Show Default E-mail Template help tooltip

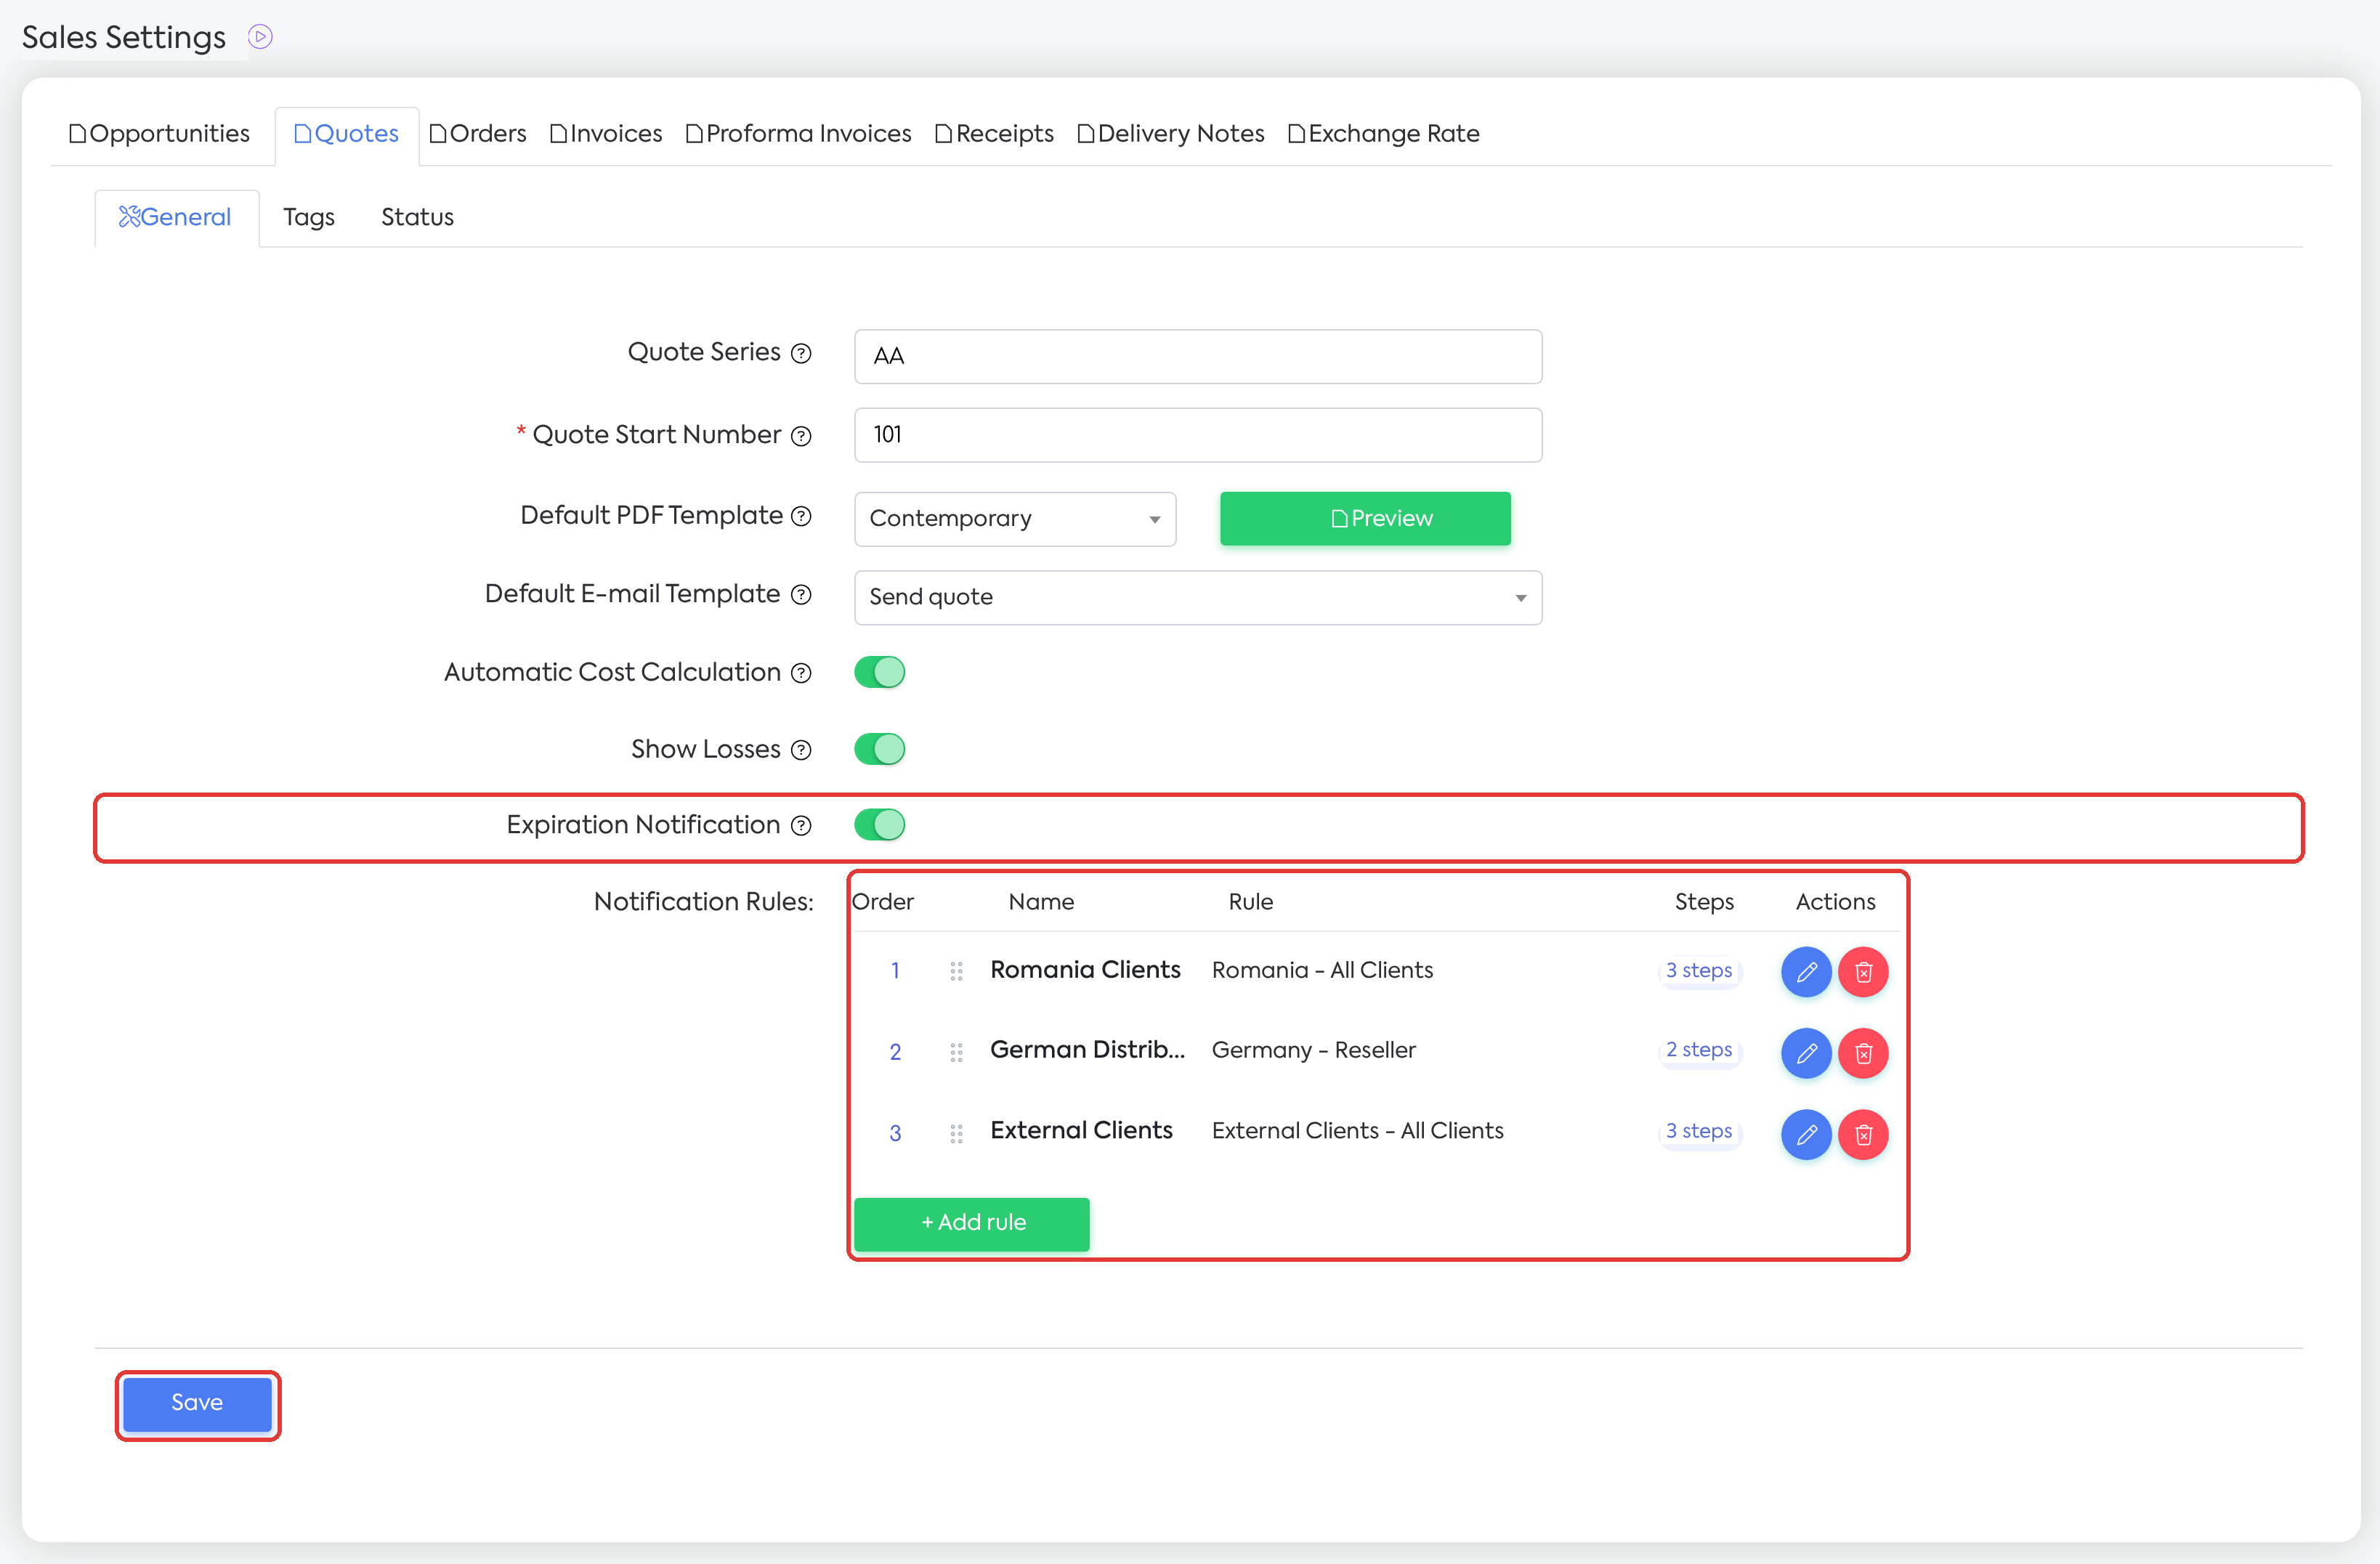tap(801, 595)
